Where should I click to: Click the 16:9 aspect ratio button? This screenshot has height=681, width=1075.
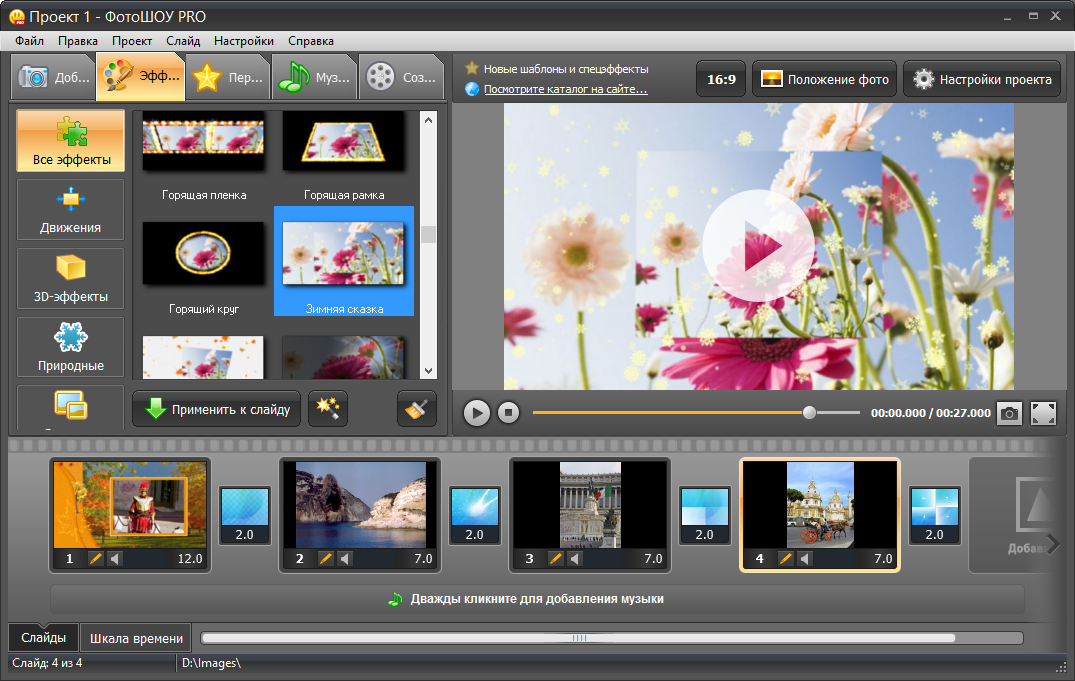point(721,80)
